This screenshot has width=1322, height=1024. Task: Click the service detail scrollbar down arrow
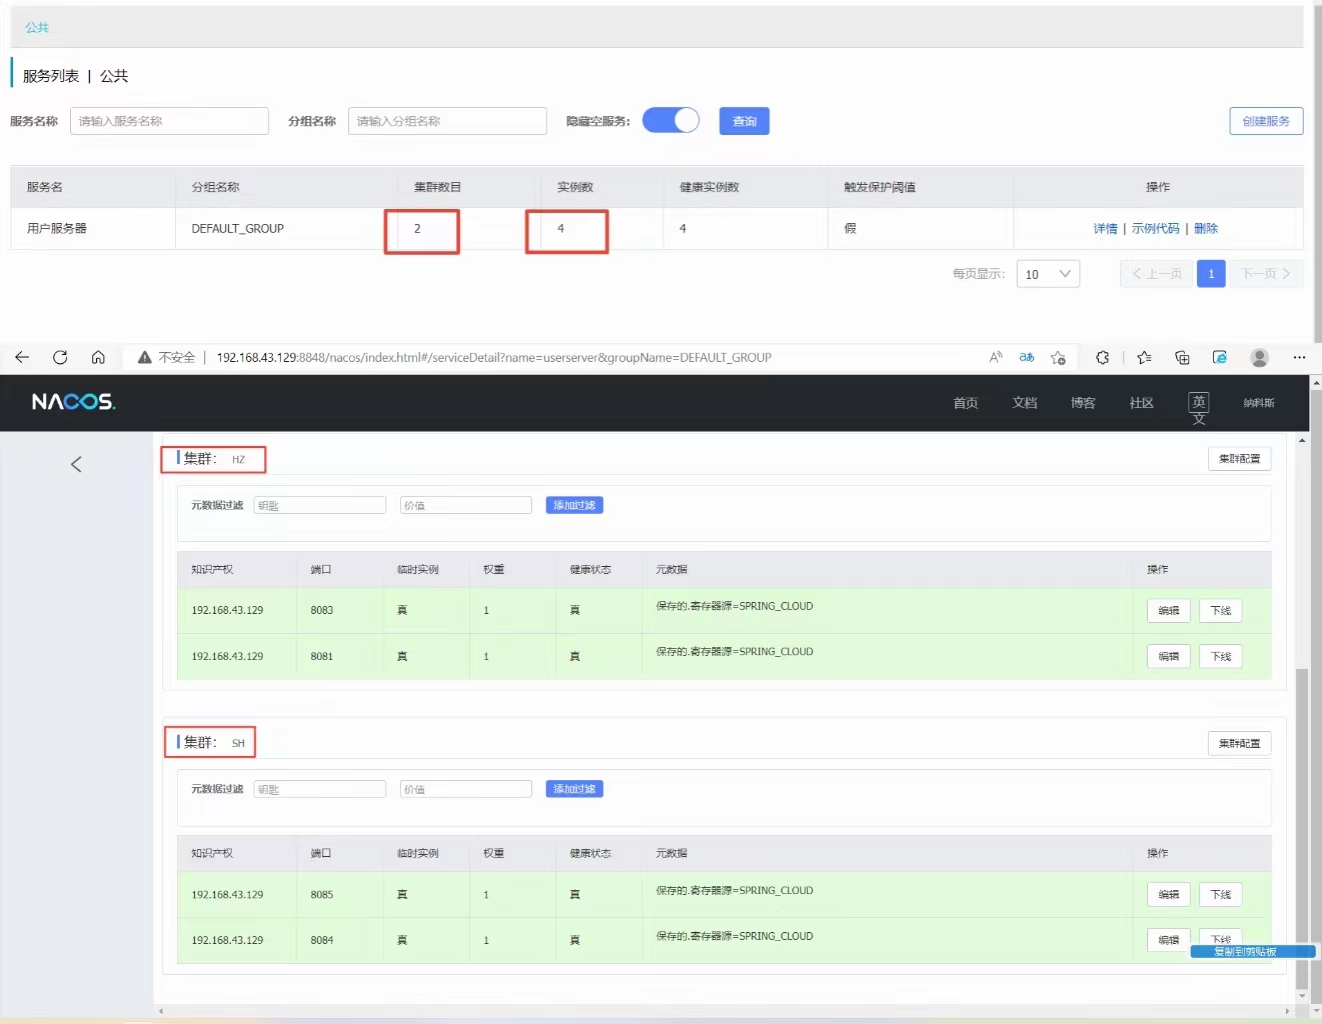pos(1302,996)
